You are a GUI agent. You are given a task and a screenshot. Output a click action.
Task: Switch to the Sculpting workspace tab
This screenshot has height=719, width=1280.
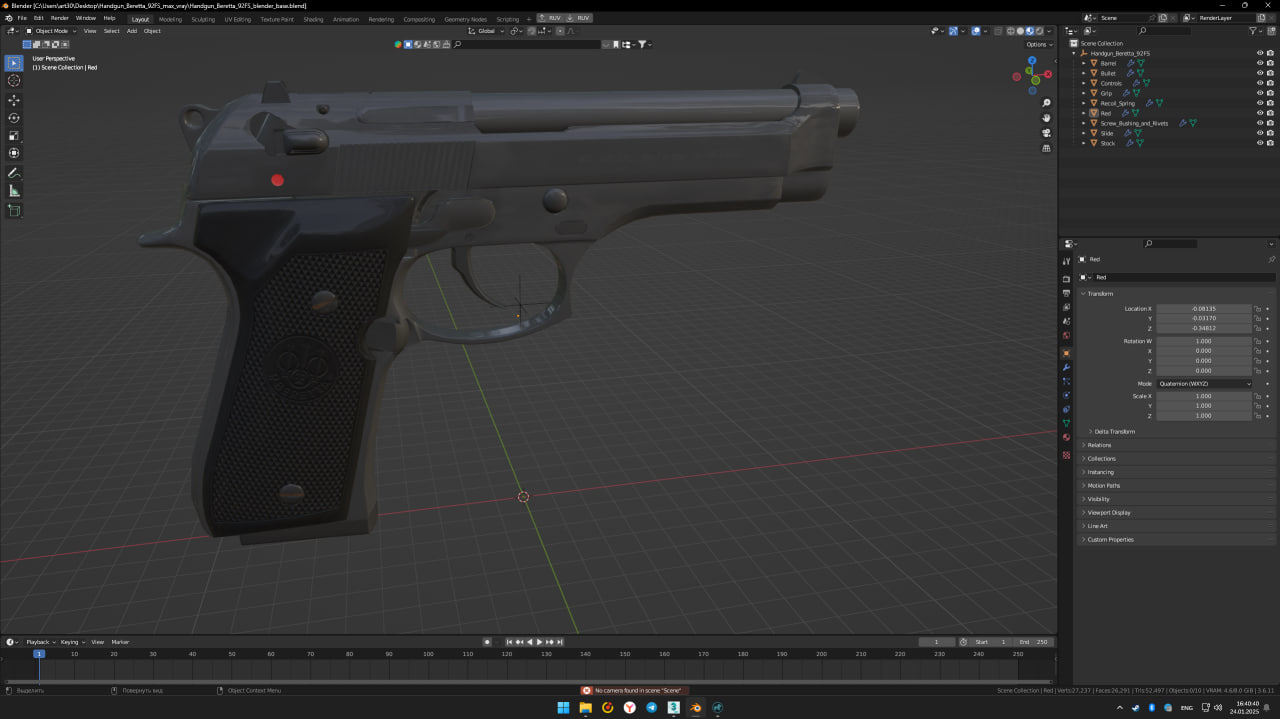coord(203,19)
